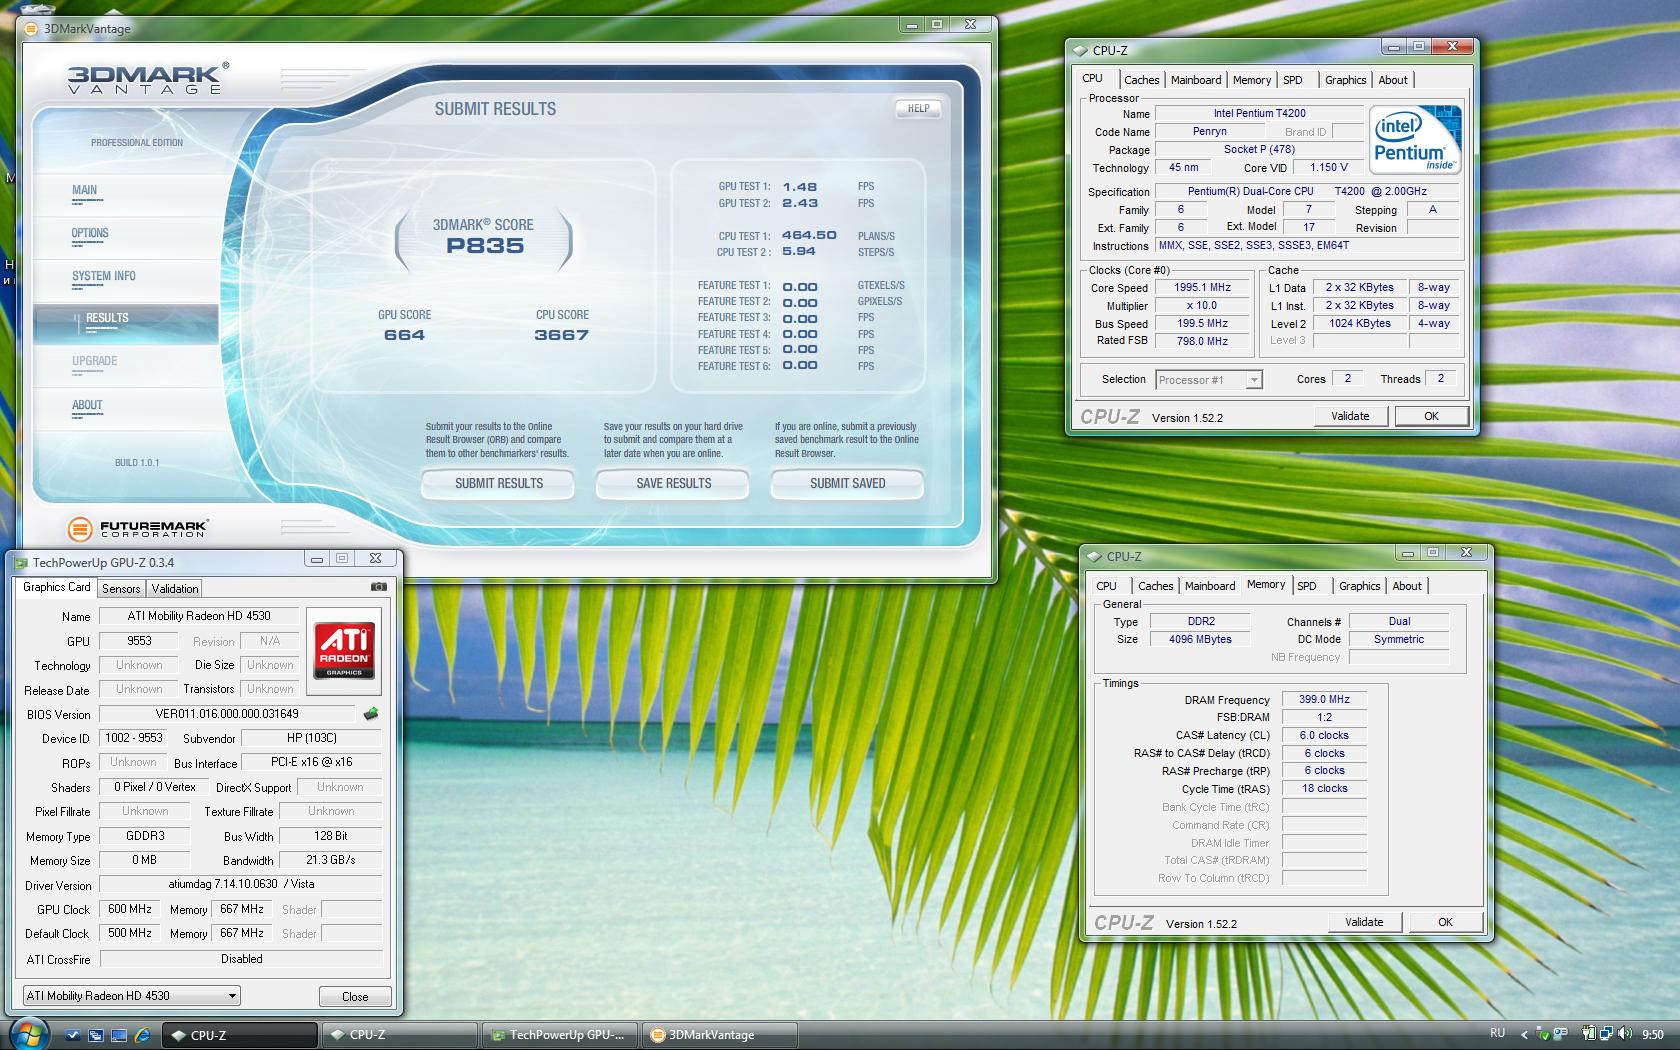Launch Internet Explorer from quick launch
The image size is (1680, 1050).
(x=142, y=1035)
